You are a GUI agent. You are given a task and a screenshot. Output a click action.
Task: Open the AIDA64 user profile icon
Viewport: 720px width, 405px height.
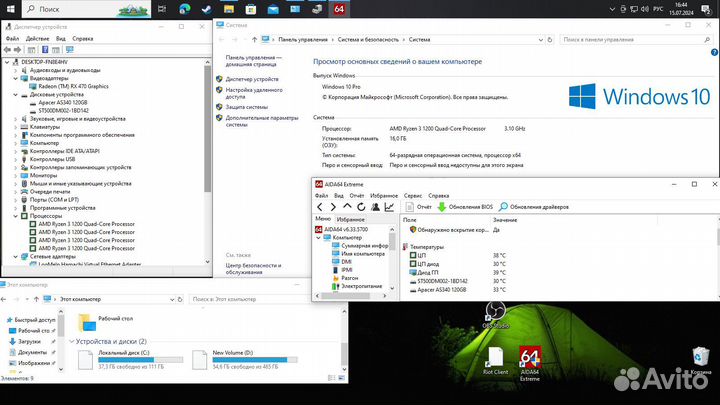click(375, 207)
